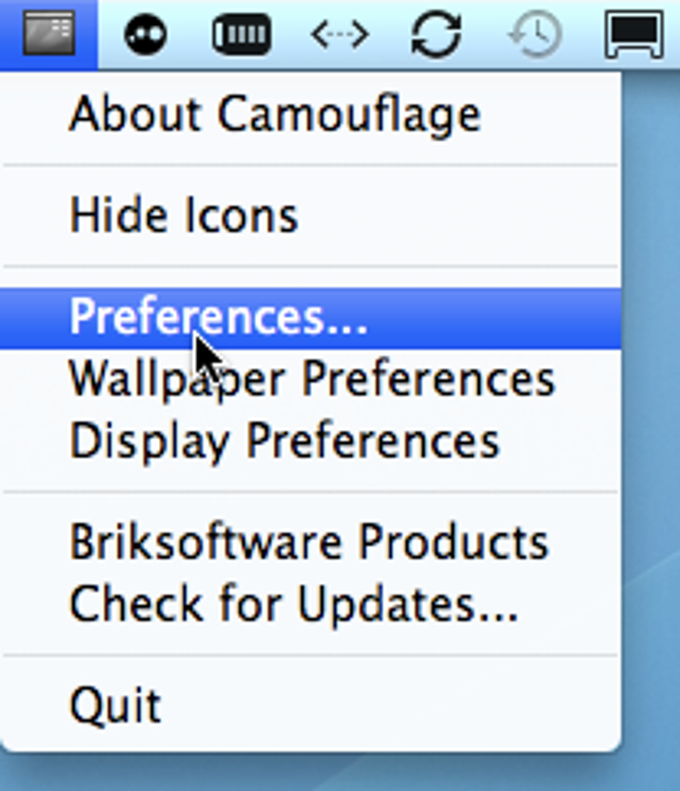This screenshot has height=791, width=680.
Task: Visit Briksoftware Products
Action: click(308, 542)
